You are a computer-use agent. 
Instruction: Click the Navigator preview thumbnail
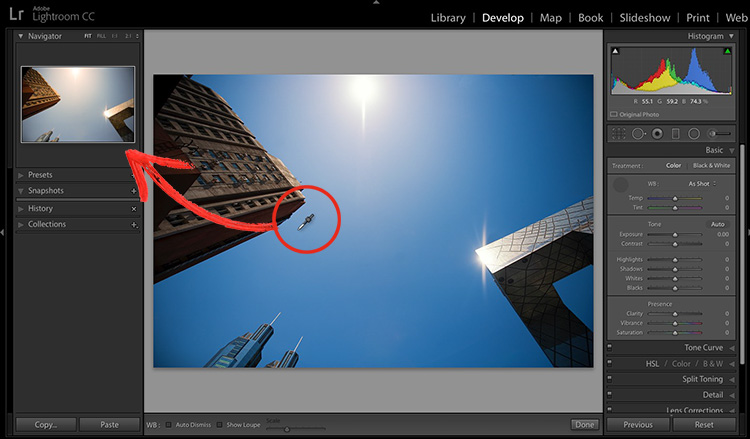tap(78, 105)
